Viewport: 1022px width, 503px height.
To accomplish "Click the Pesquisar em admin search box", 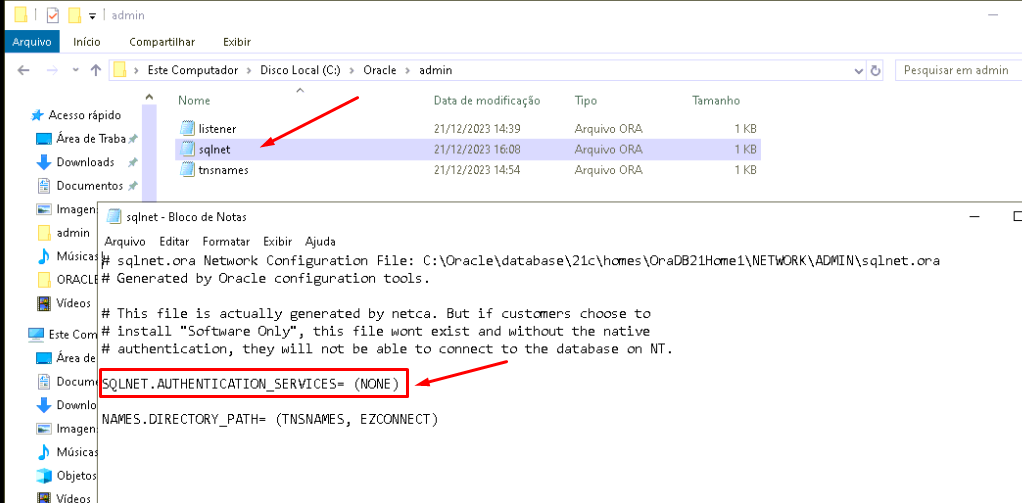I will [x=955, y=70].
